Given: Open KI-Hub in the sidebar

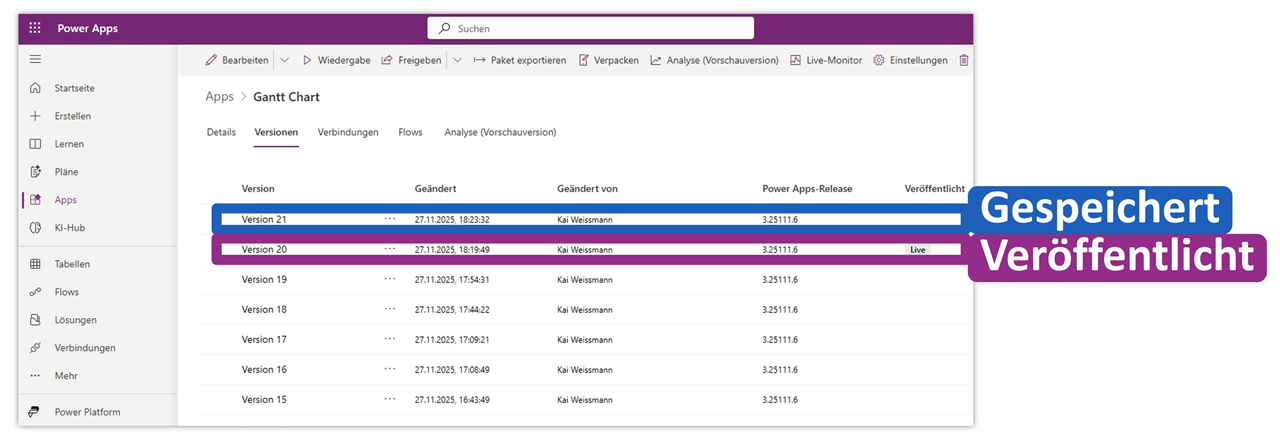Looking at the screenshot, I should pos(70,228).
